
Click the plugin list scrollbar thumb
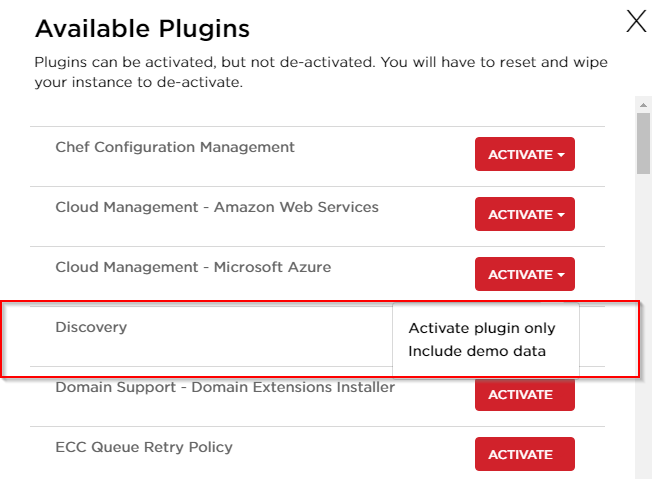click(643, 143)
